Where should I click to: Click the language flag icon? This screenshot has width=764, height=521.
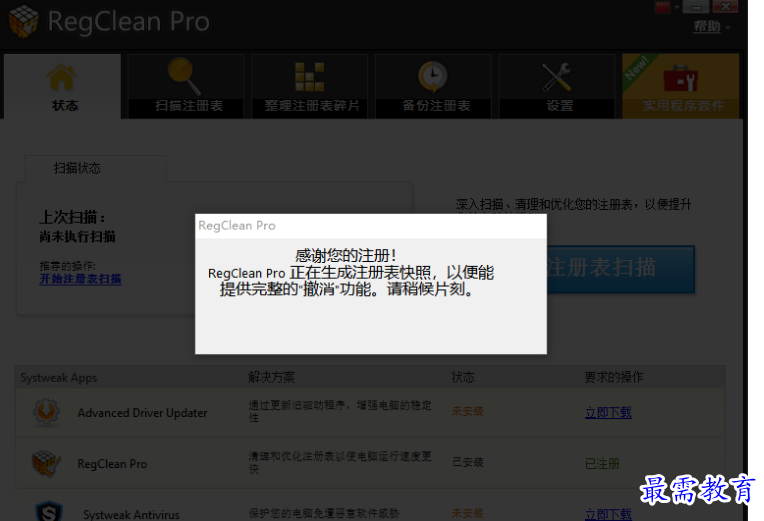[663, 7]
